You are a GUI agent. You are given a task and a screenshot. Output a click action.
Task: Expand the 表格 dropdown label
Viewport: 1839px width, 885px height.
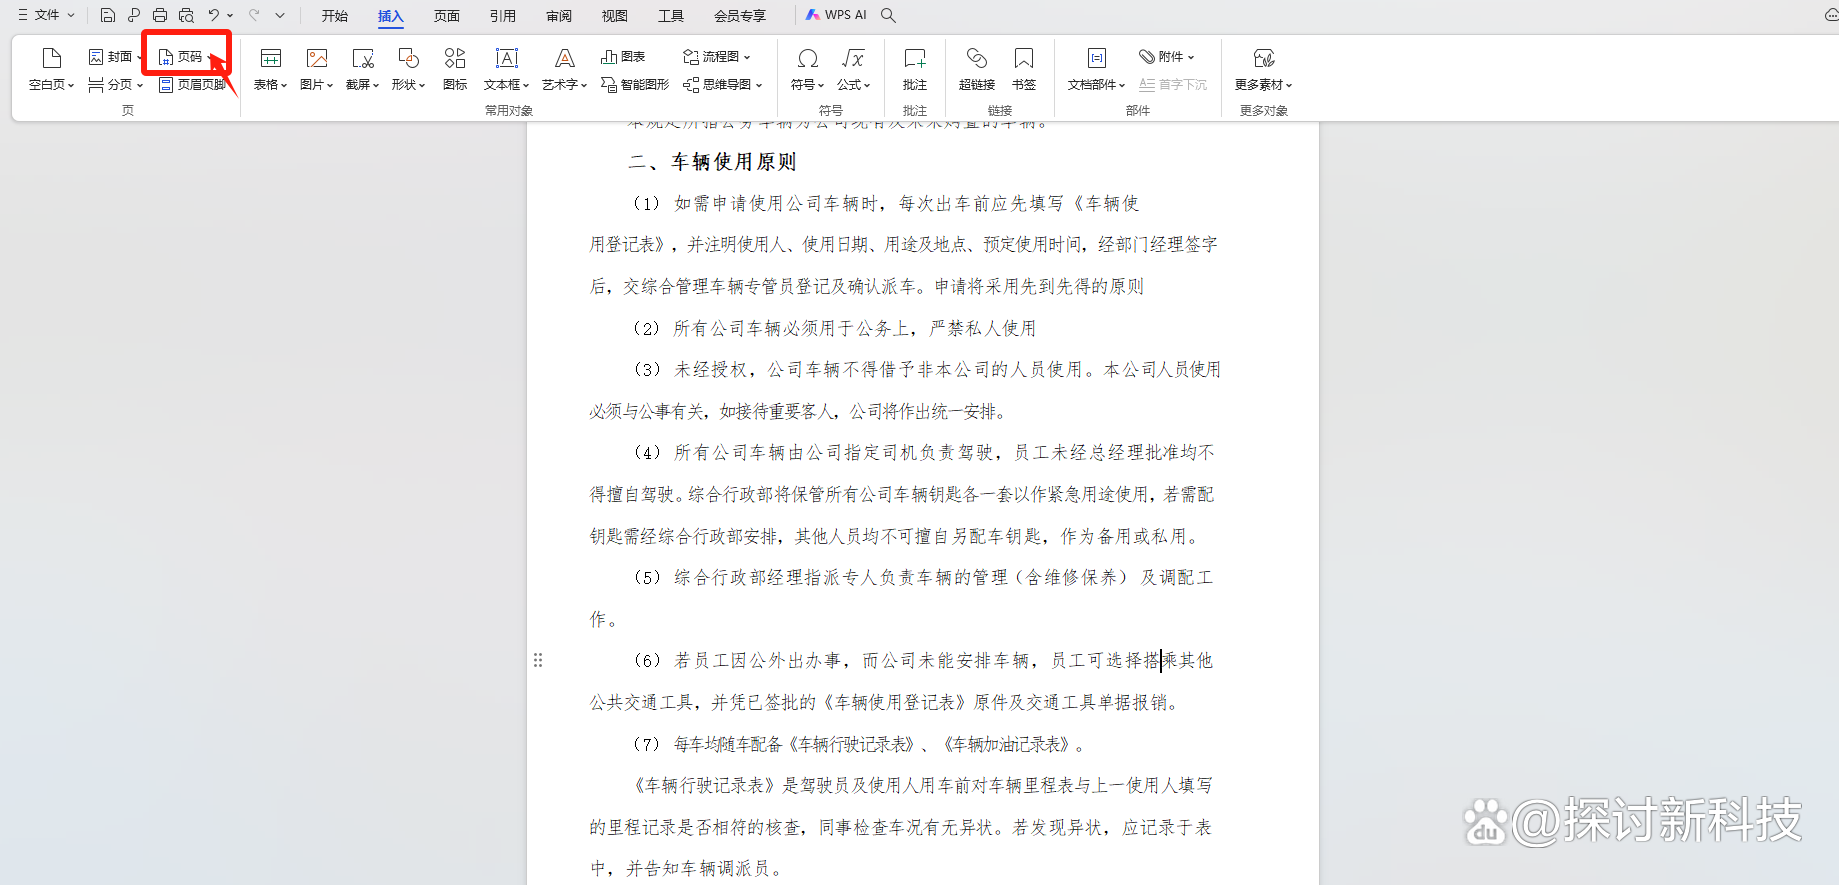pos(270,85)
